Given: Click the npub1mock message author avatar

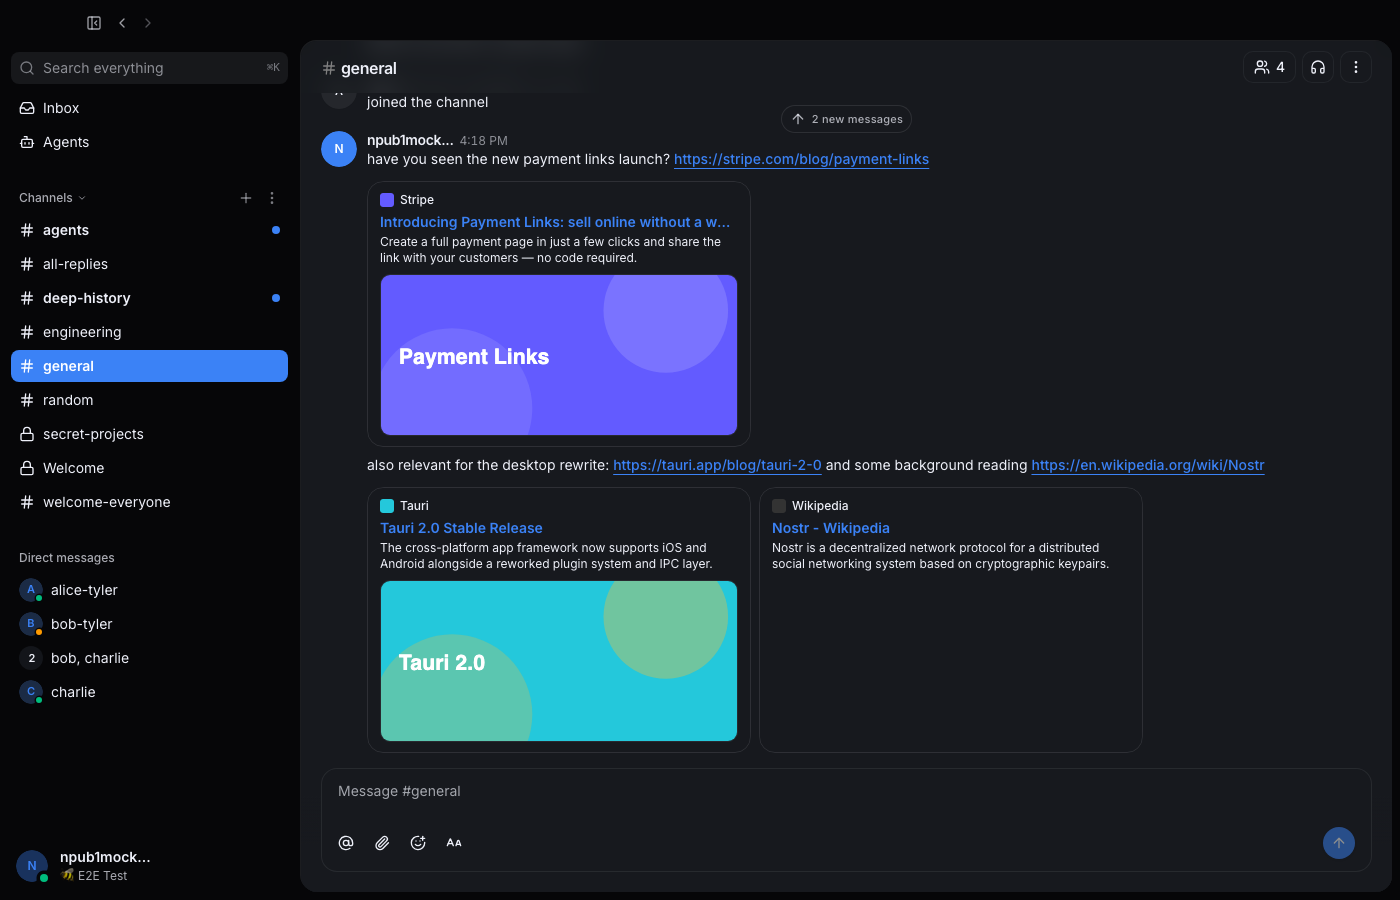Looking at the screenshot, I should click(x=339, y=149).
